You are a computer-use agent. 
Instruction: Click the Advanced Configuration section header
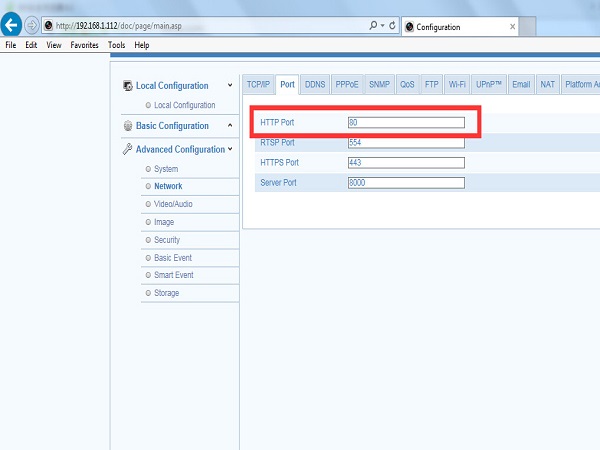(180, 149)
